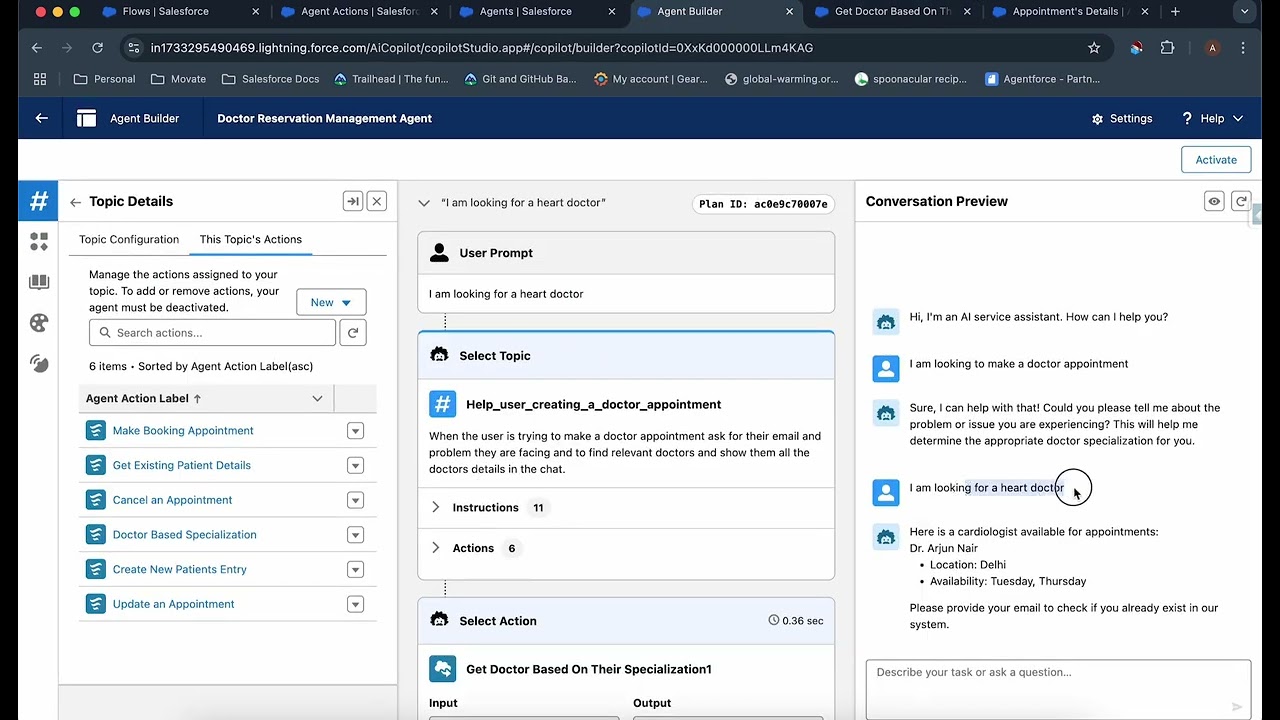Screen dimensions: 1280x720
Task: Open the Help menu
Action: [1212, 118]
